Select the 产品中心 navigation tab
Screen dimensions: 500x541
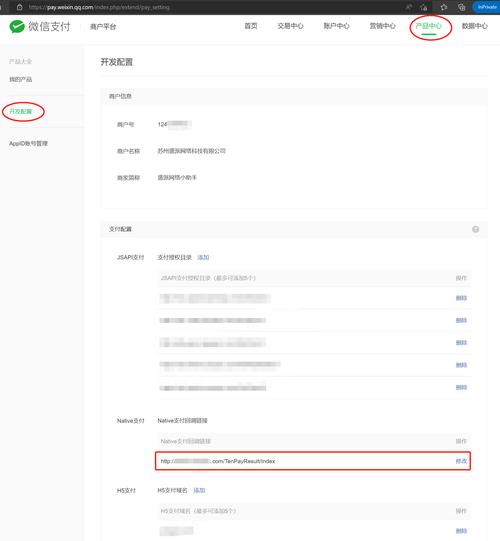coord(429,26)
